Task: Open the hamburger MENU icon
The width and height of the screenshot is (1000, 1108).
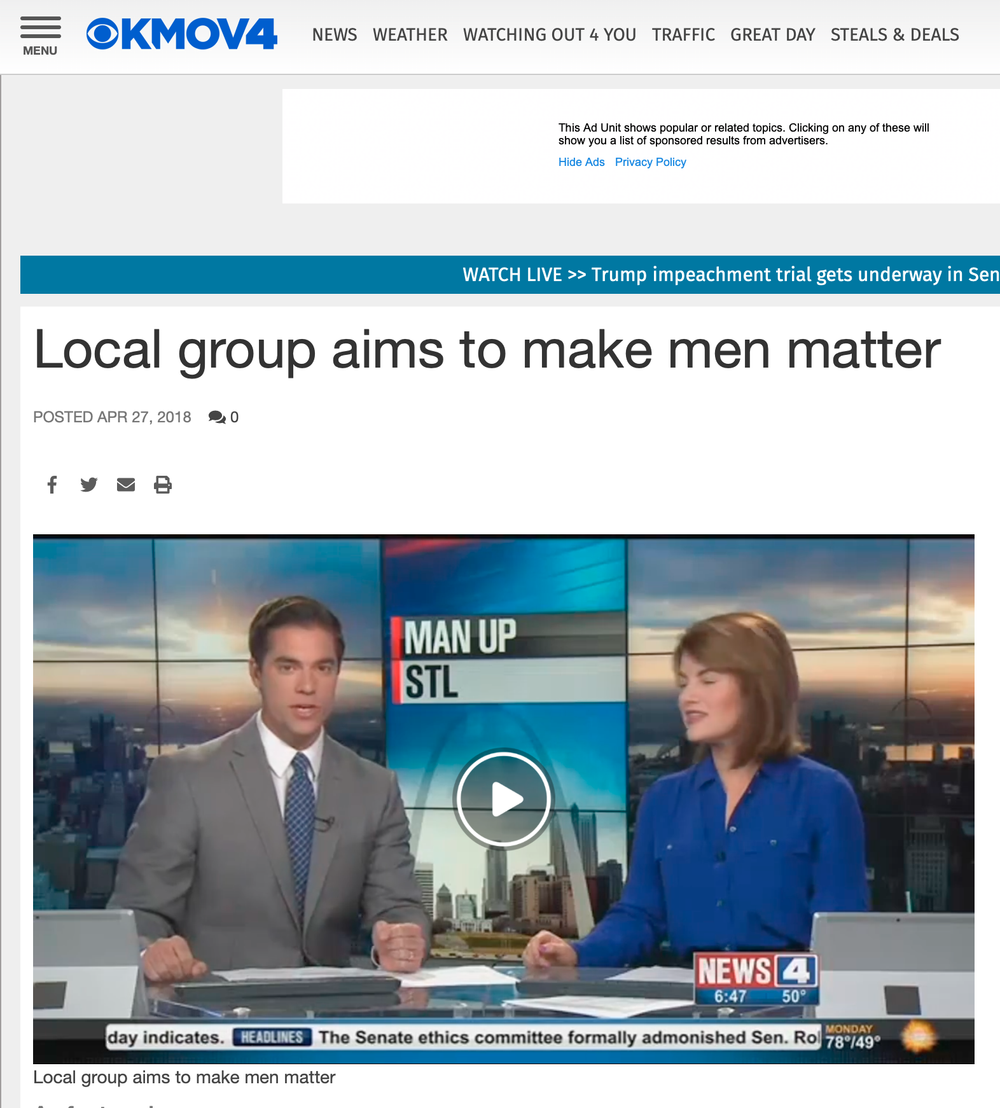Action: 40,35
